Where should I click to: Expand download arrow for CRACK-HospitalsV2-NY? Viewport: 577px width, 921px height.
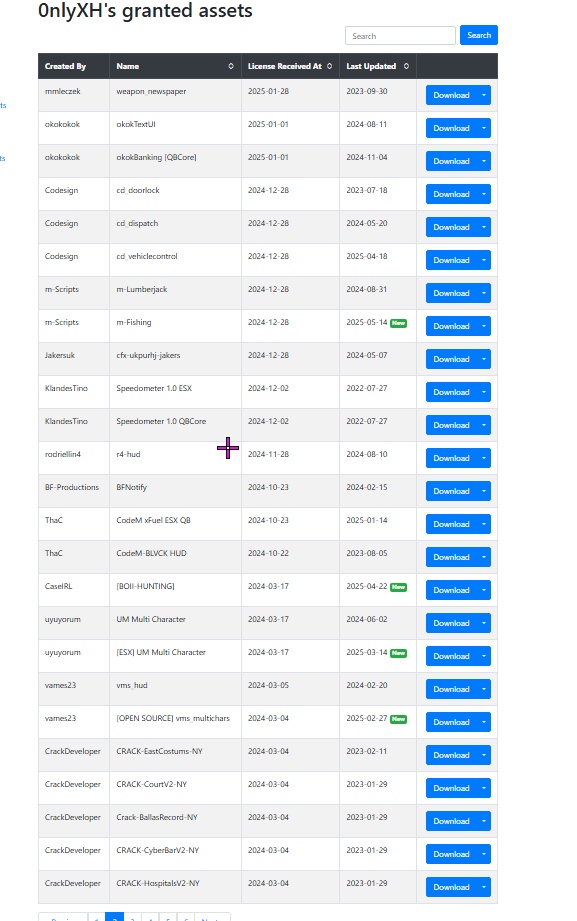pyautogui.click(x=484, y=887)
